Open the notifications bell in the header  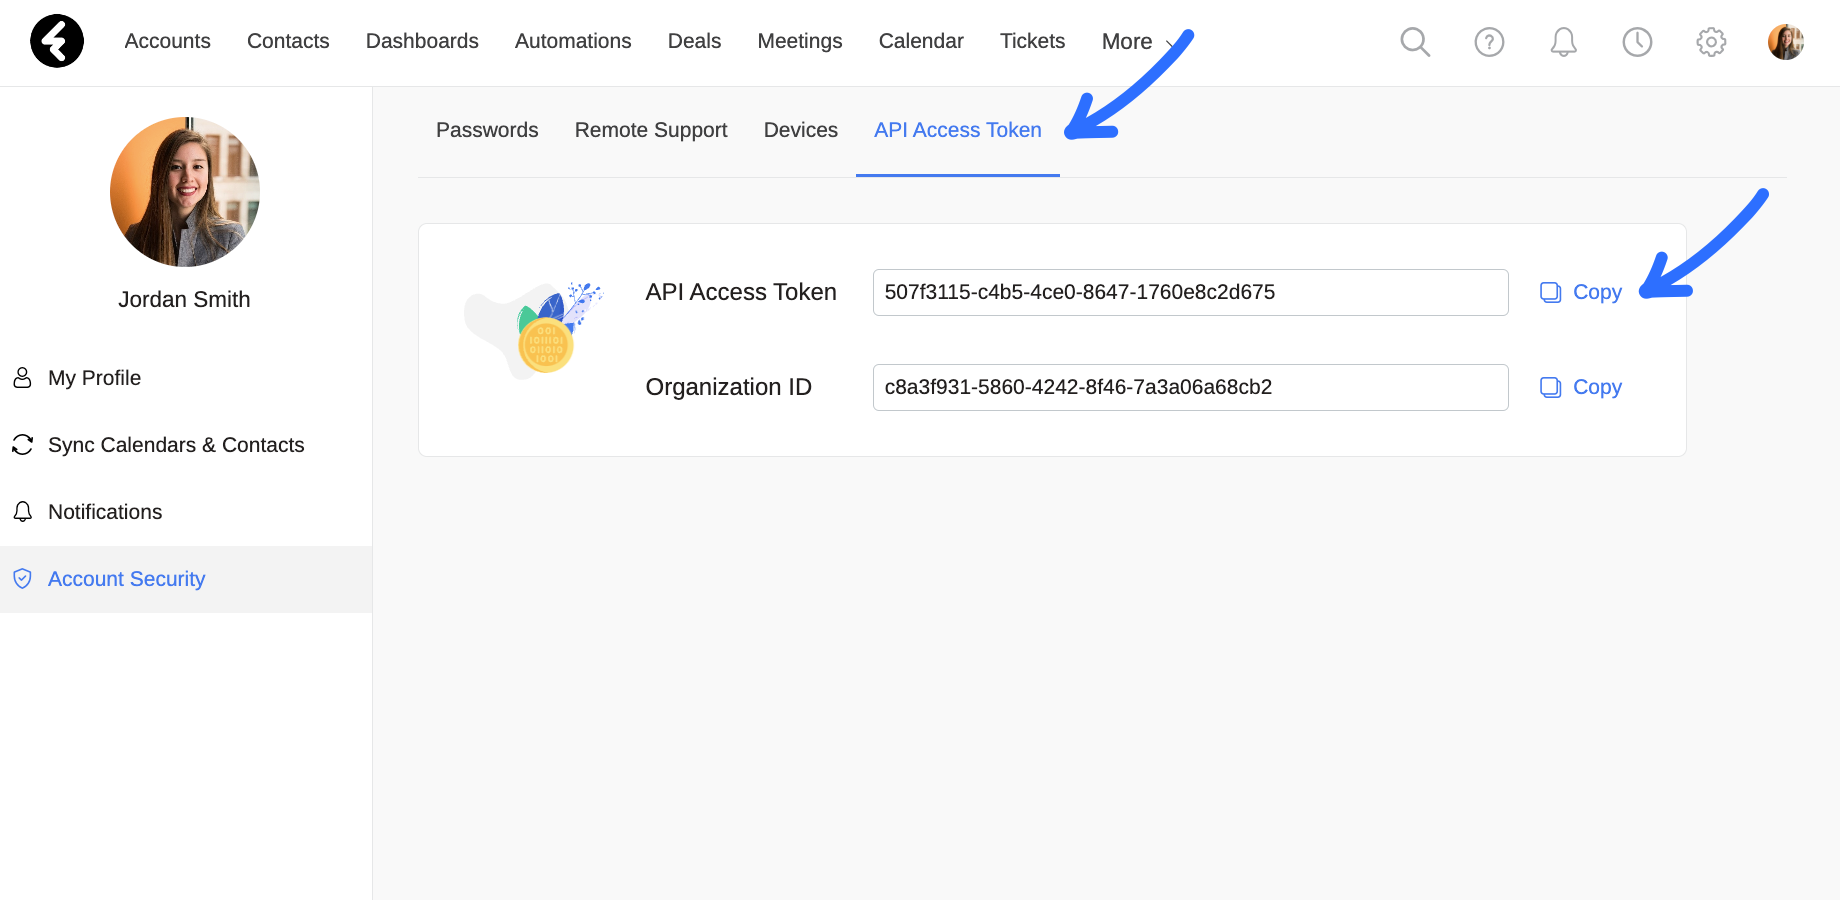click(x=1563, y=42)
